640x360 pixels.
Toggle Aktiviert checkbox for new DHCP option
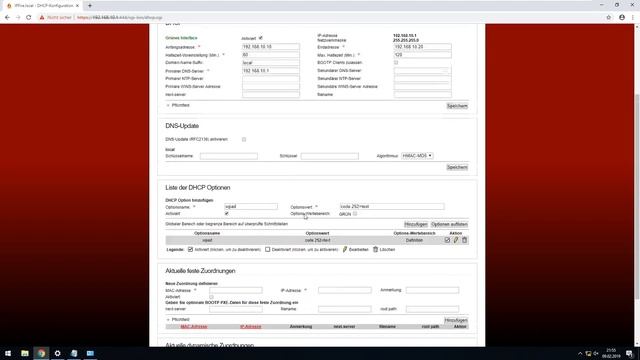pos(227,213)
